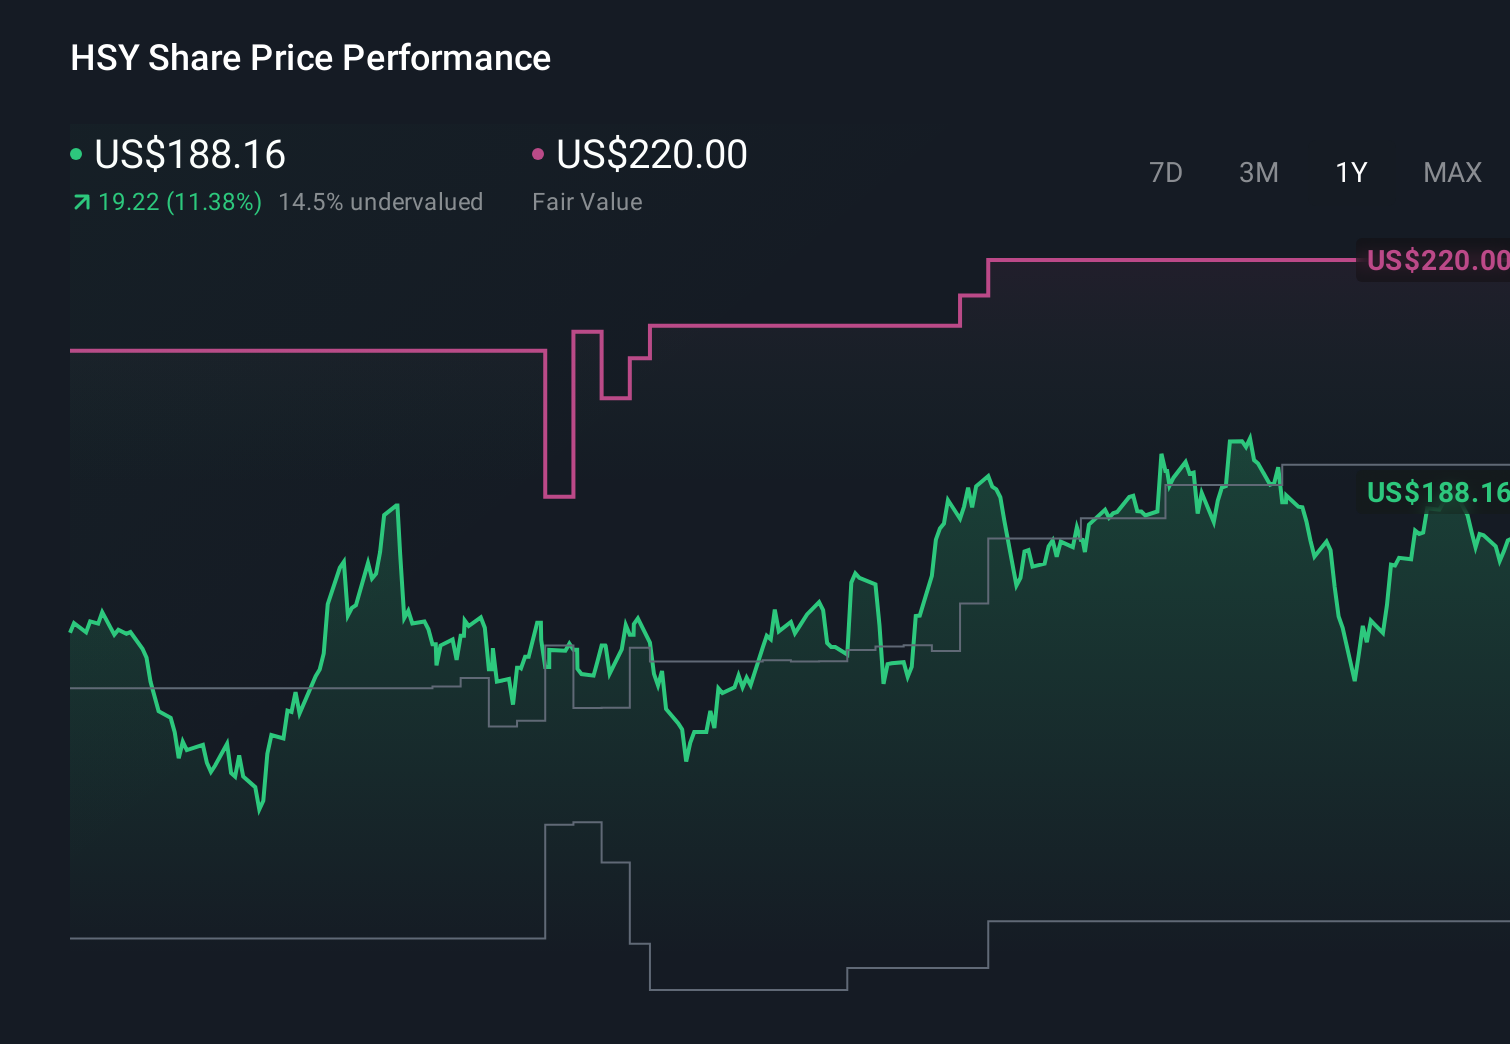
Task: Click the pink fair value step line dip
Action: pos(558,495)
